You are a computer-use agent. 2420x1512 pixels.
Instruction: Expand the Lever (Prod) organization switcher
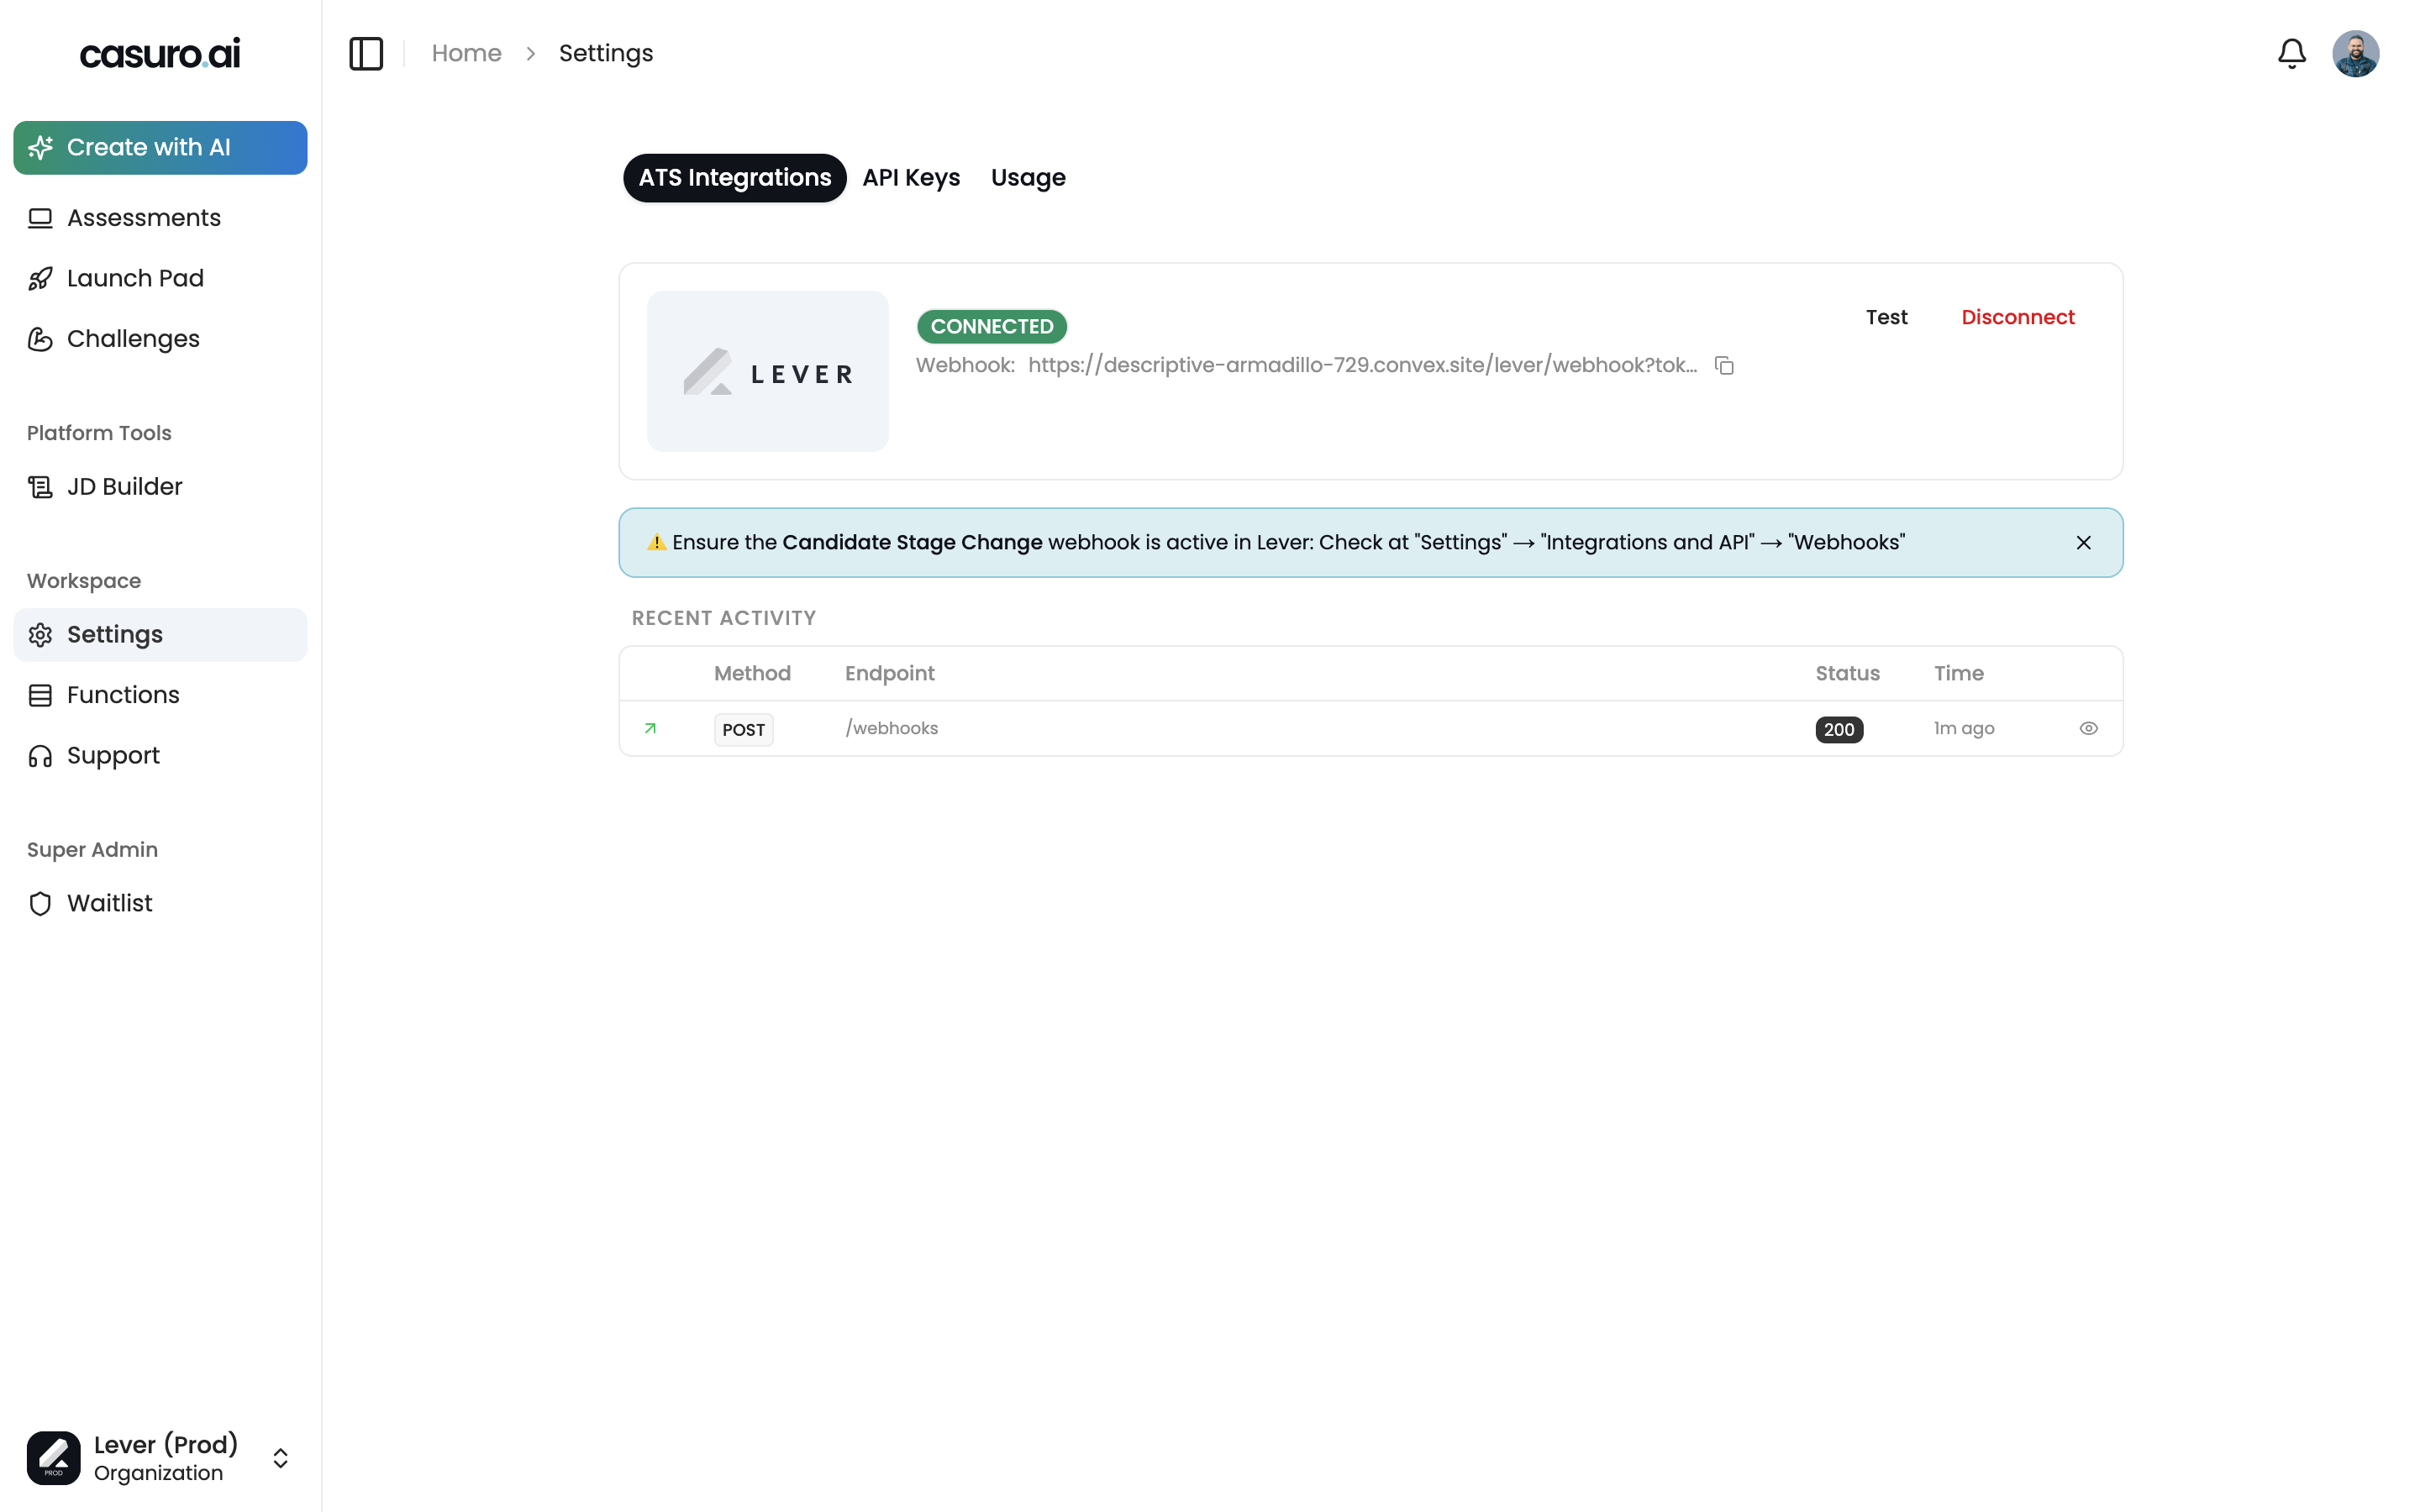tap(280, 1458)
